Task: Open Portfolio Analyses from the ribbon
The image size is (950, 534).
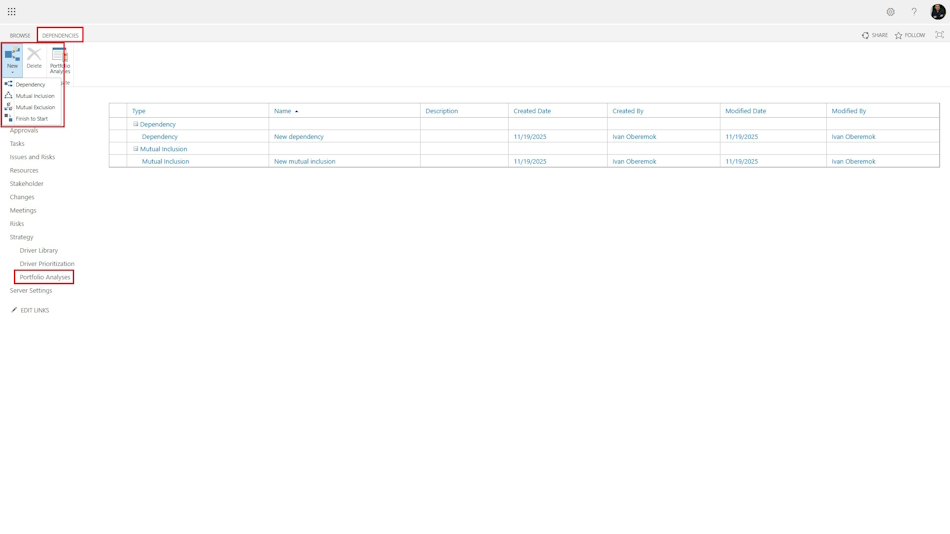Action: [x=59, y=60]
